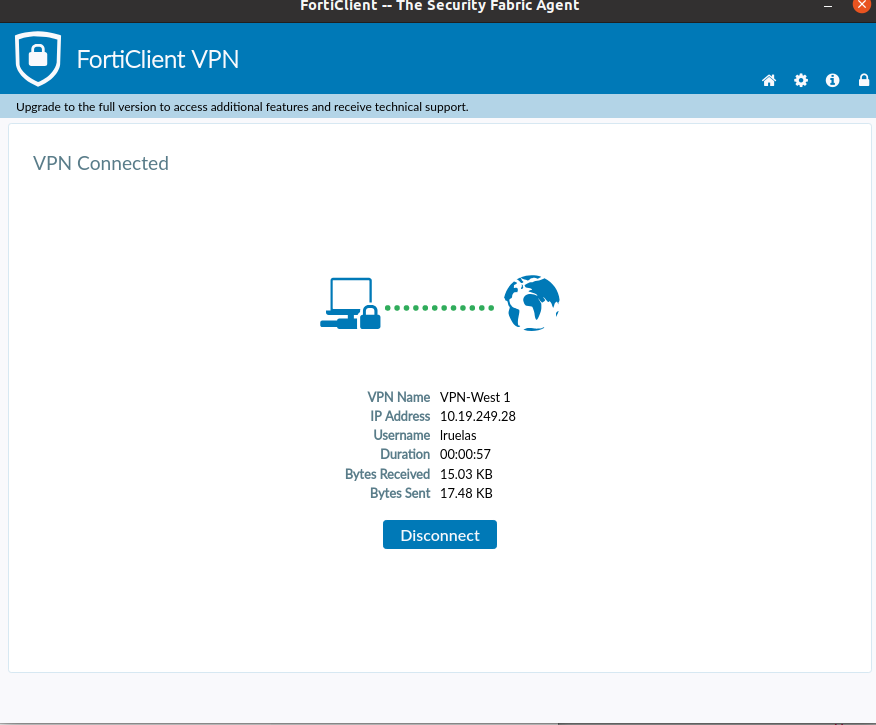The image size is (876, 725).
Task: Click the 'VPN Name' label
Action: 399,397
